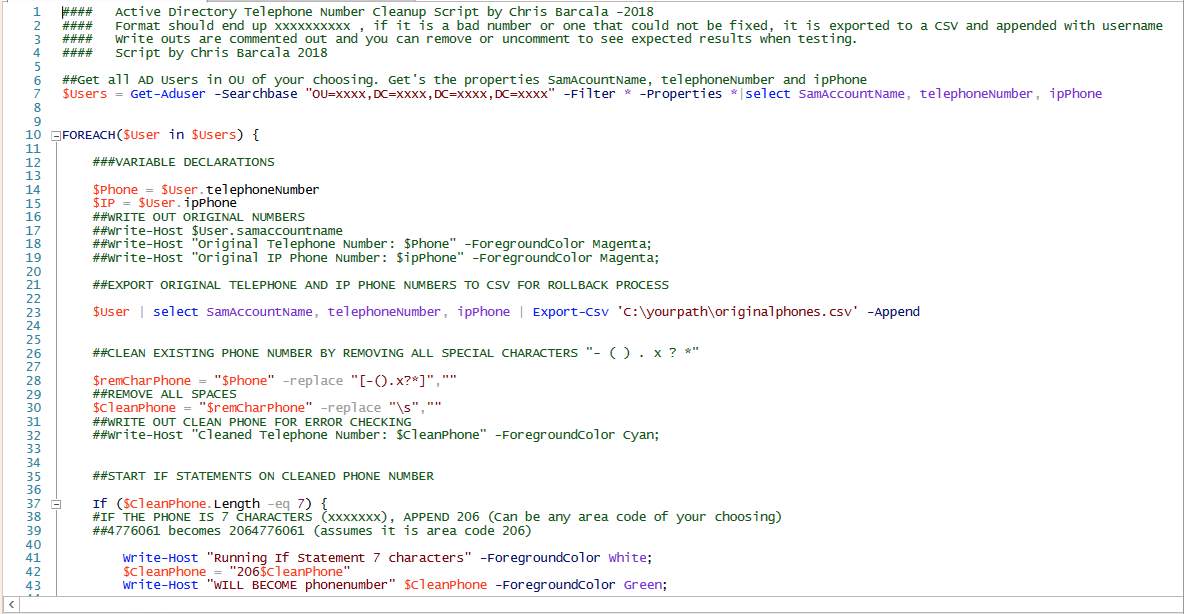This screenshot has height=614, width=1184.
Task: Click the -Append parameter on line 23
Action: coord(892,311)
